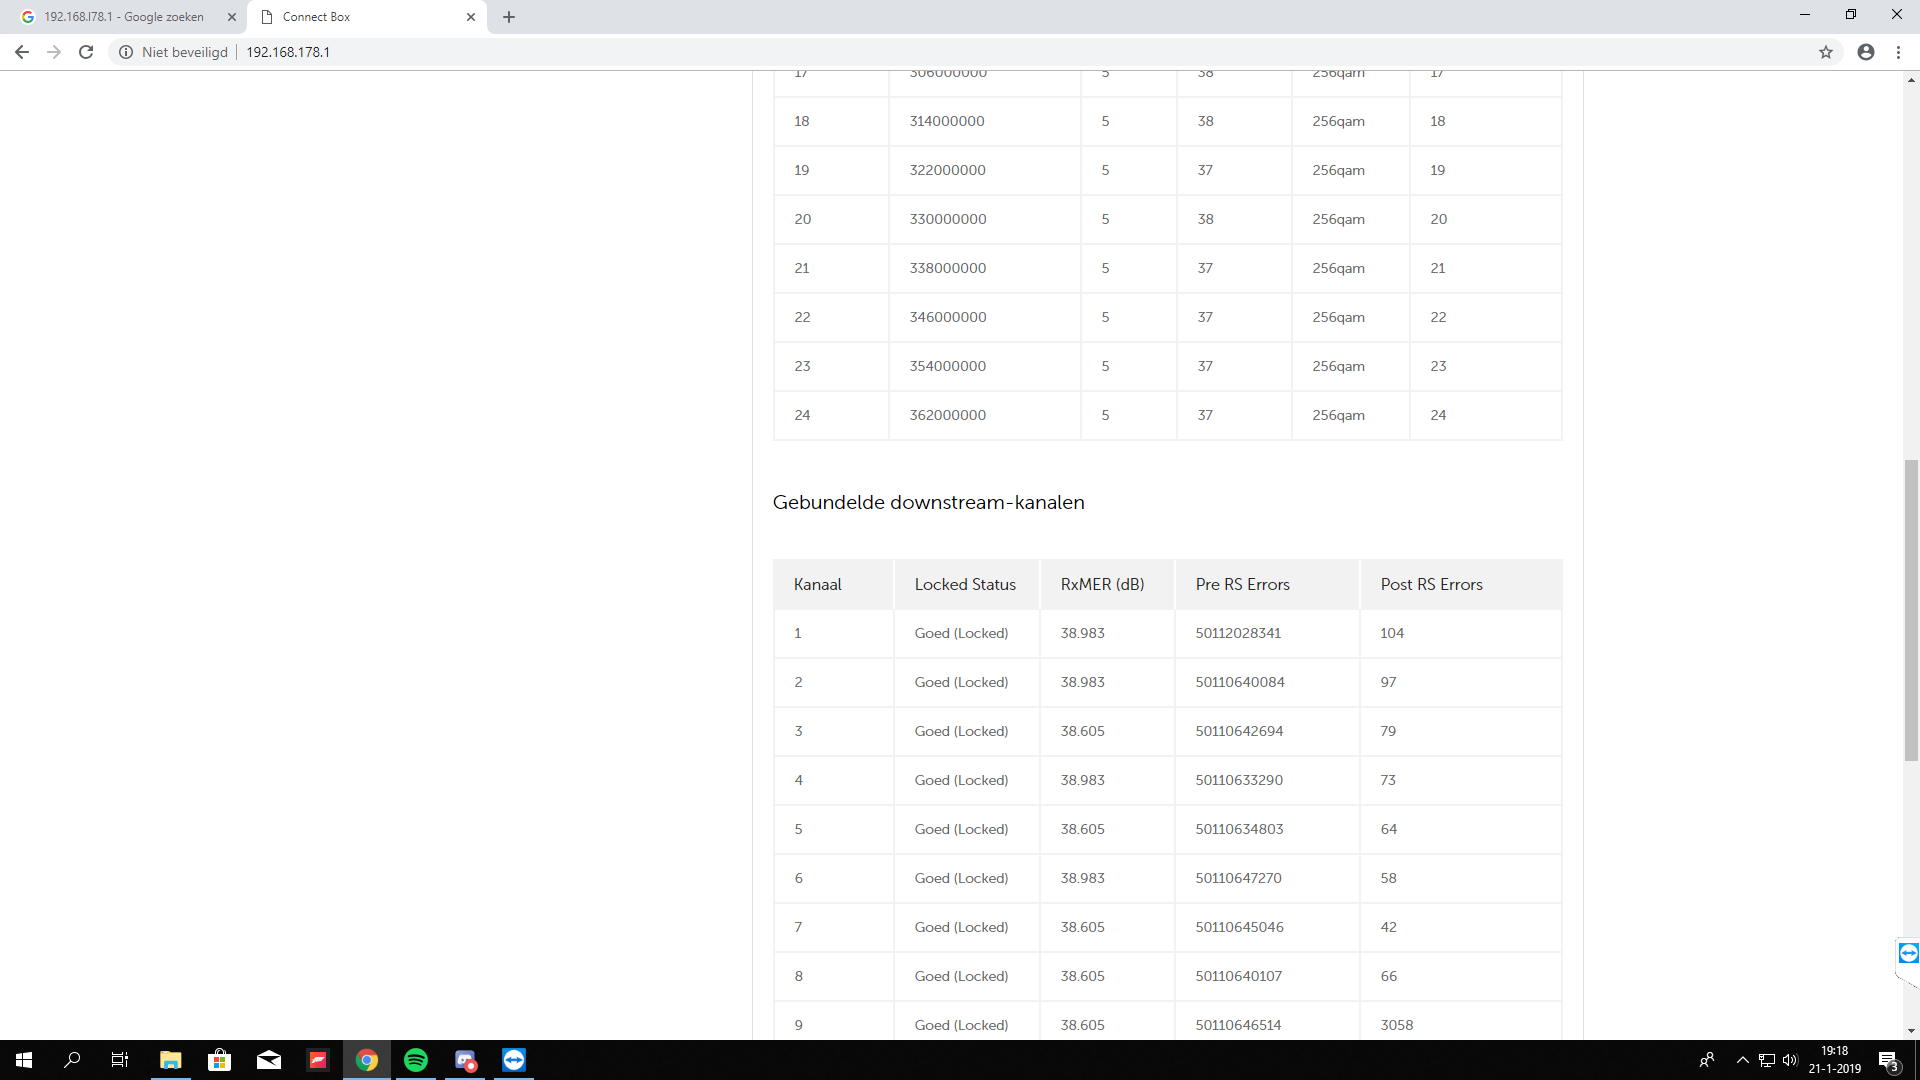Launch Spotify from the taskbar
The image size is (1920, 1080).
(x=416, y=1060)
